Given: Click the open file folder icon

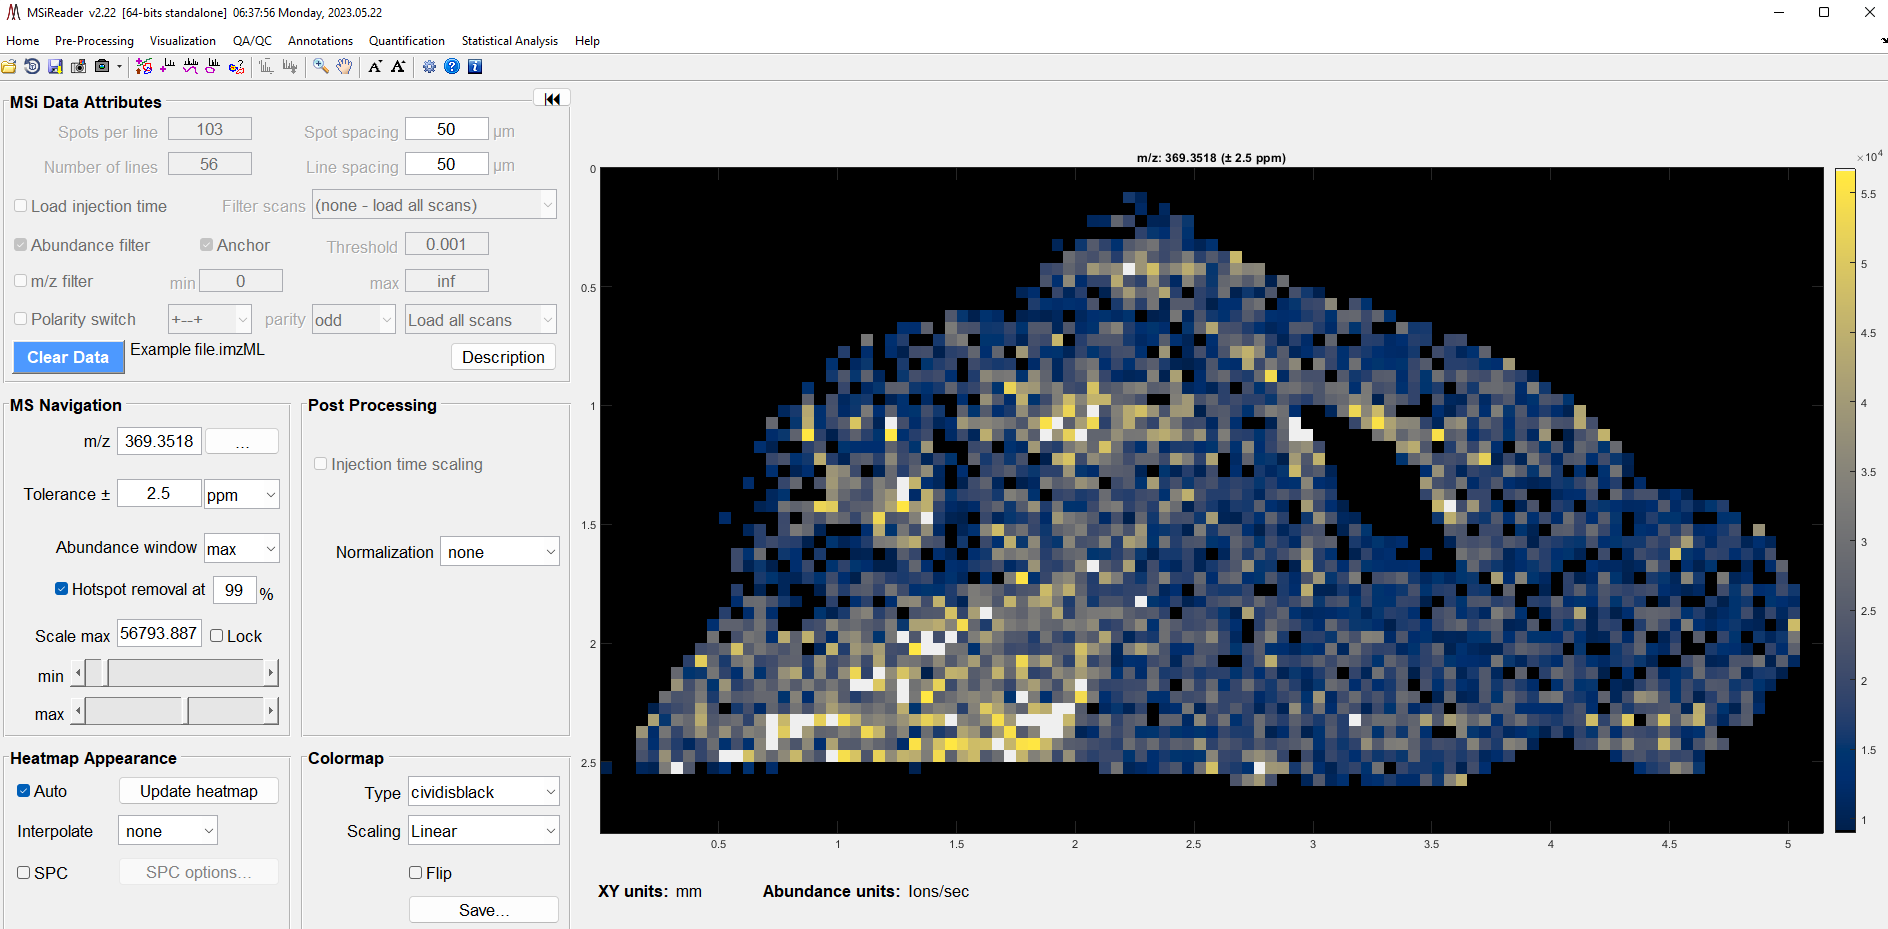Looking at the screenshot, I should click(9, 67).
